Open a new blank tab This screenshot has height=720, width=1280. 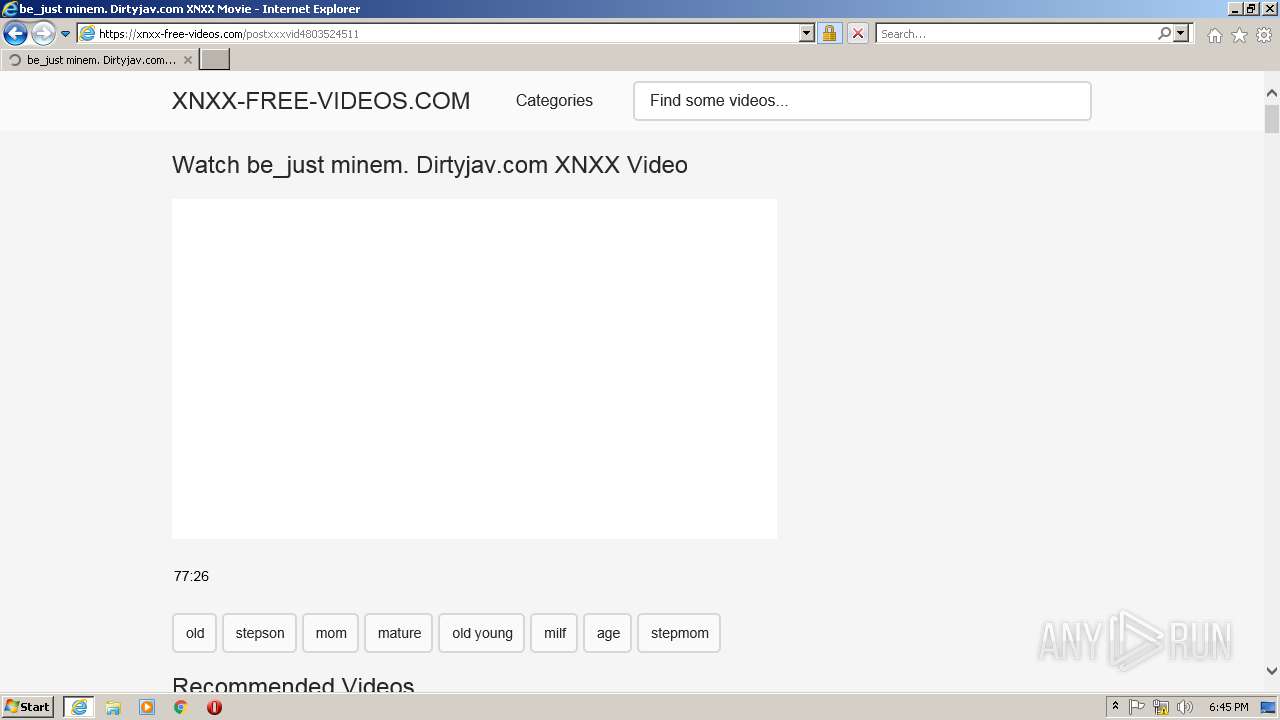point(215,60)
